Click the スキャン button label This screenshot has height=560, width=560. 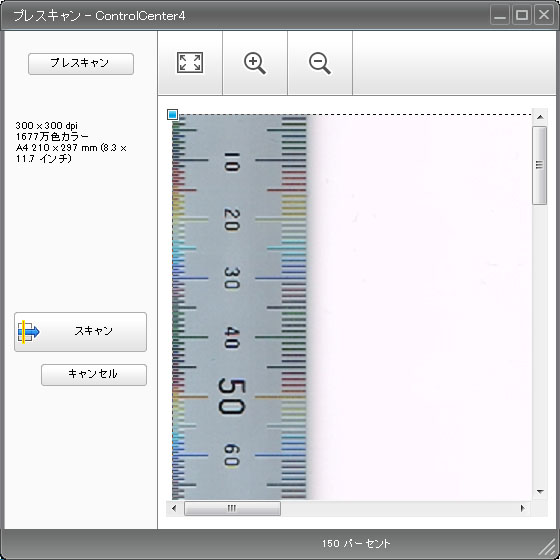pos(94,331)
